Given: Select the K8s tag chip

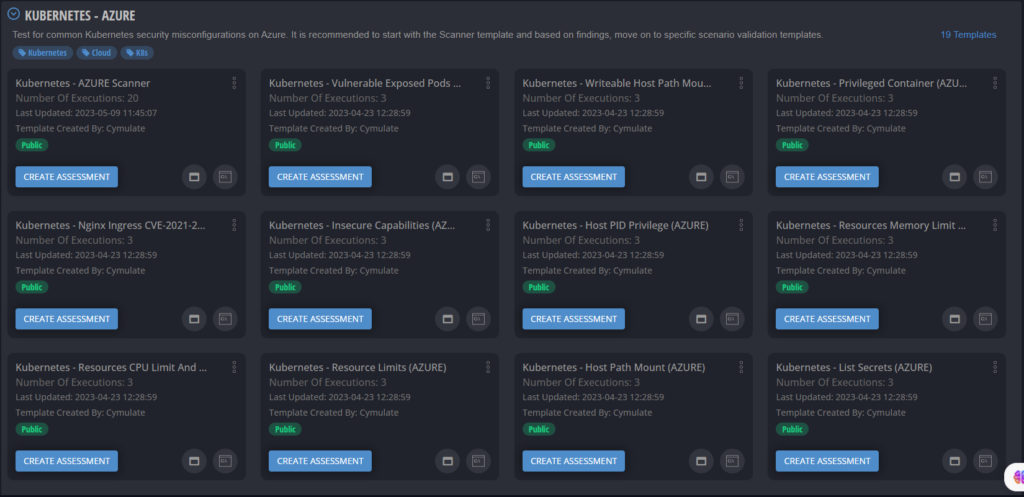Looking at the screenshot, I should 138,53.
